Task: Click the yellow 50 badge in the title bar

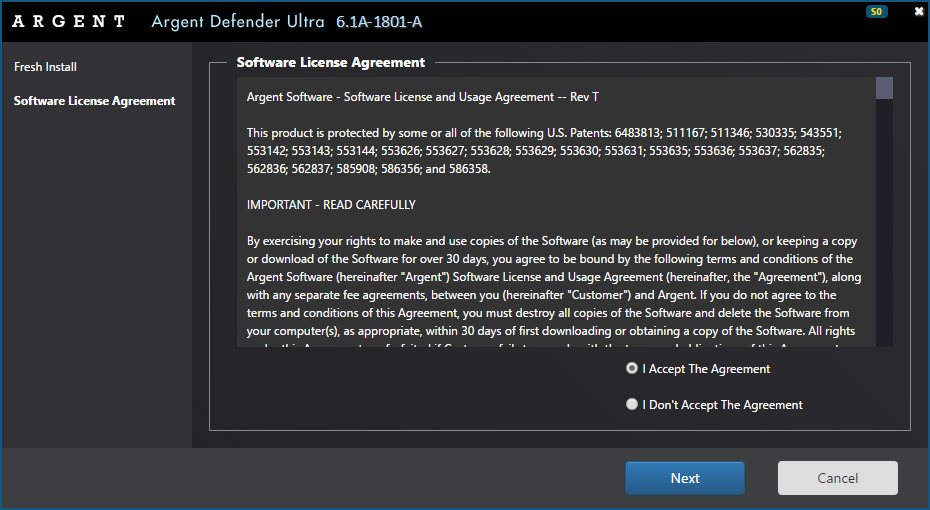Action: coord(877,12)
